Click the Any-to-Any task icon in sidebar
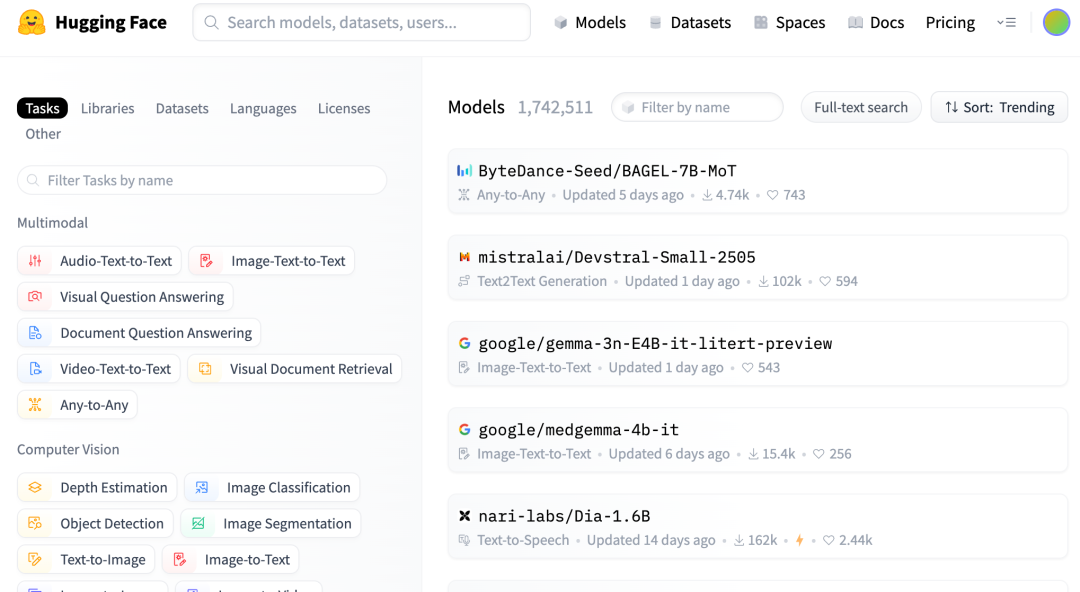The image size is (1080, 592). [x=35, y=405]
